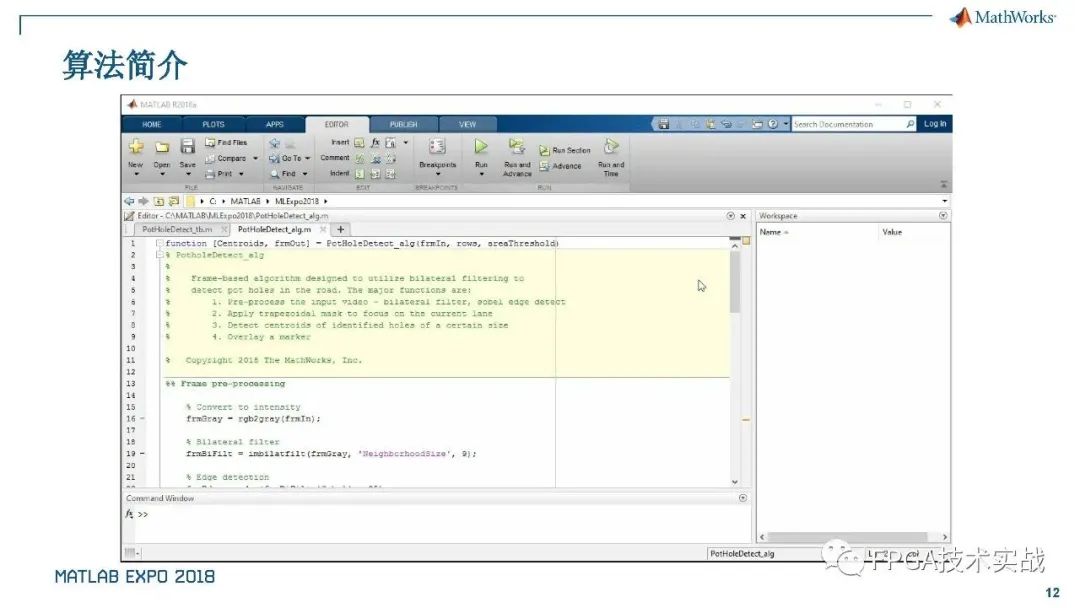The width and height of the screenshot is (1080, 608).
Task: Click the New file icon
Action: click(x=136, y=146)
